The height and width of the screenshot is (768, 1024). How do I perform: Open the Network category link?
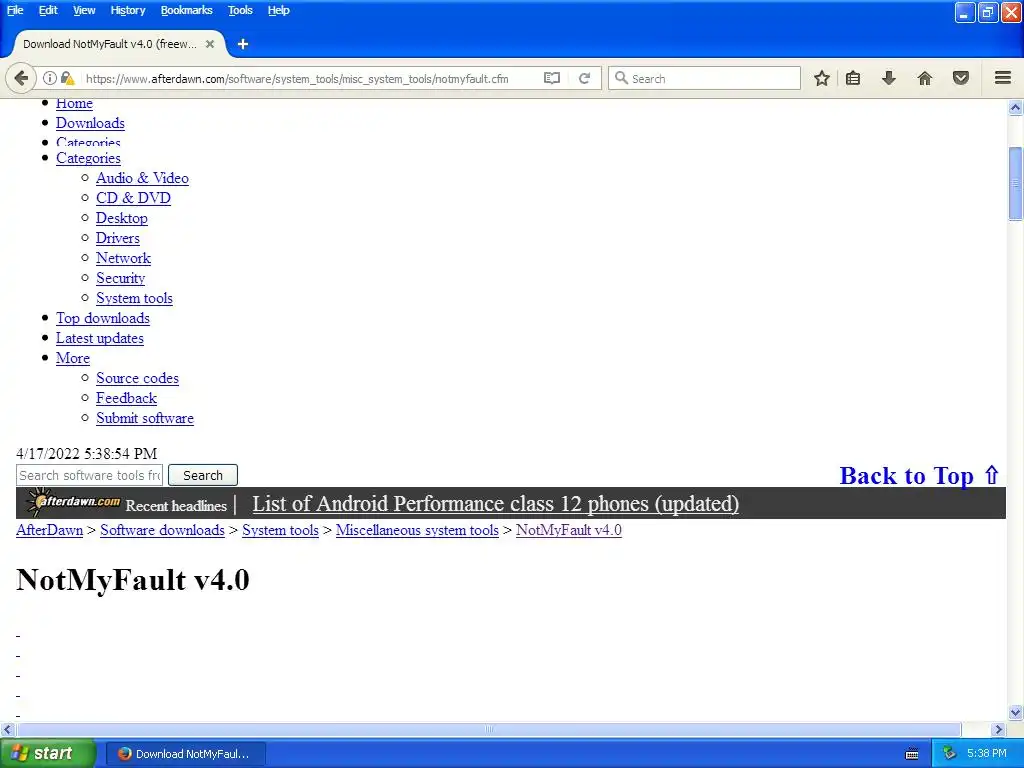coord(123,258)
